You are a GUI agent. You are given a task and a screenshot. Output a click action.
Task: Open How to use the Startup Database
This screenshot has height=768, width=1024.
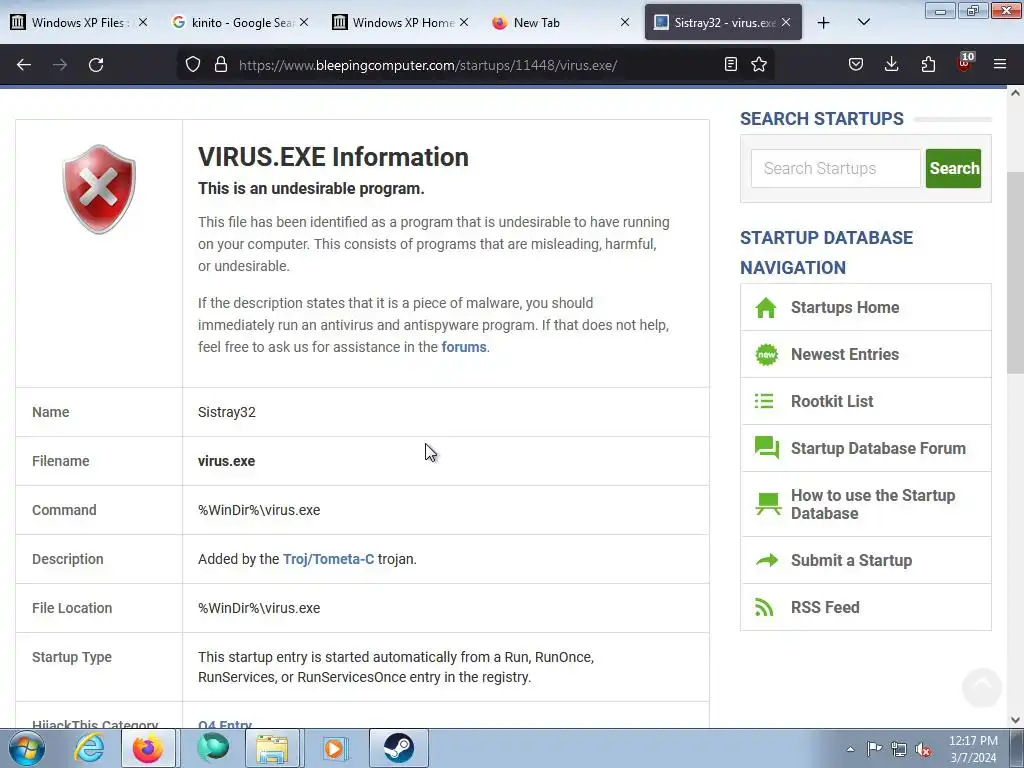872,504
